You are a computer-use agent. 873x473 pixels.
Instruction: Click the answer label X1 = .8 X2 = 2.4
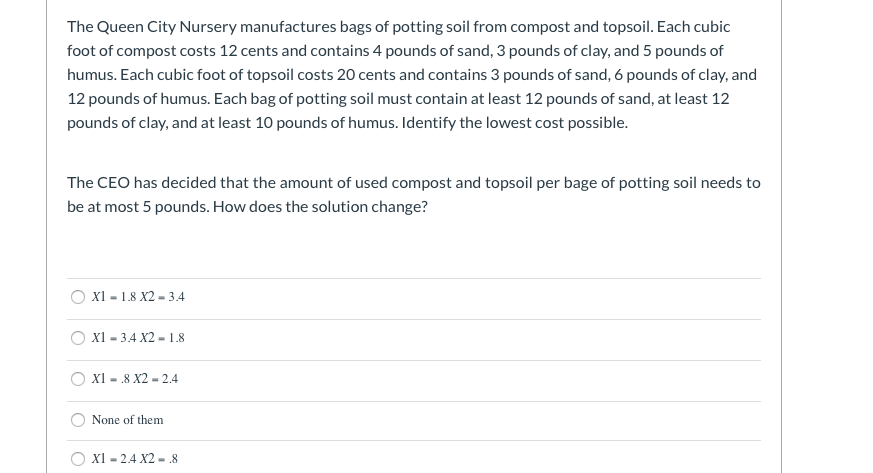click(135, 379)
